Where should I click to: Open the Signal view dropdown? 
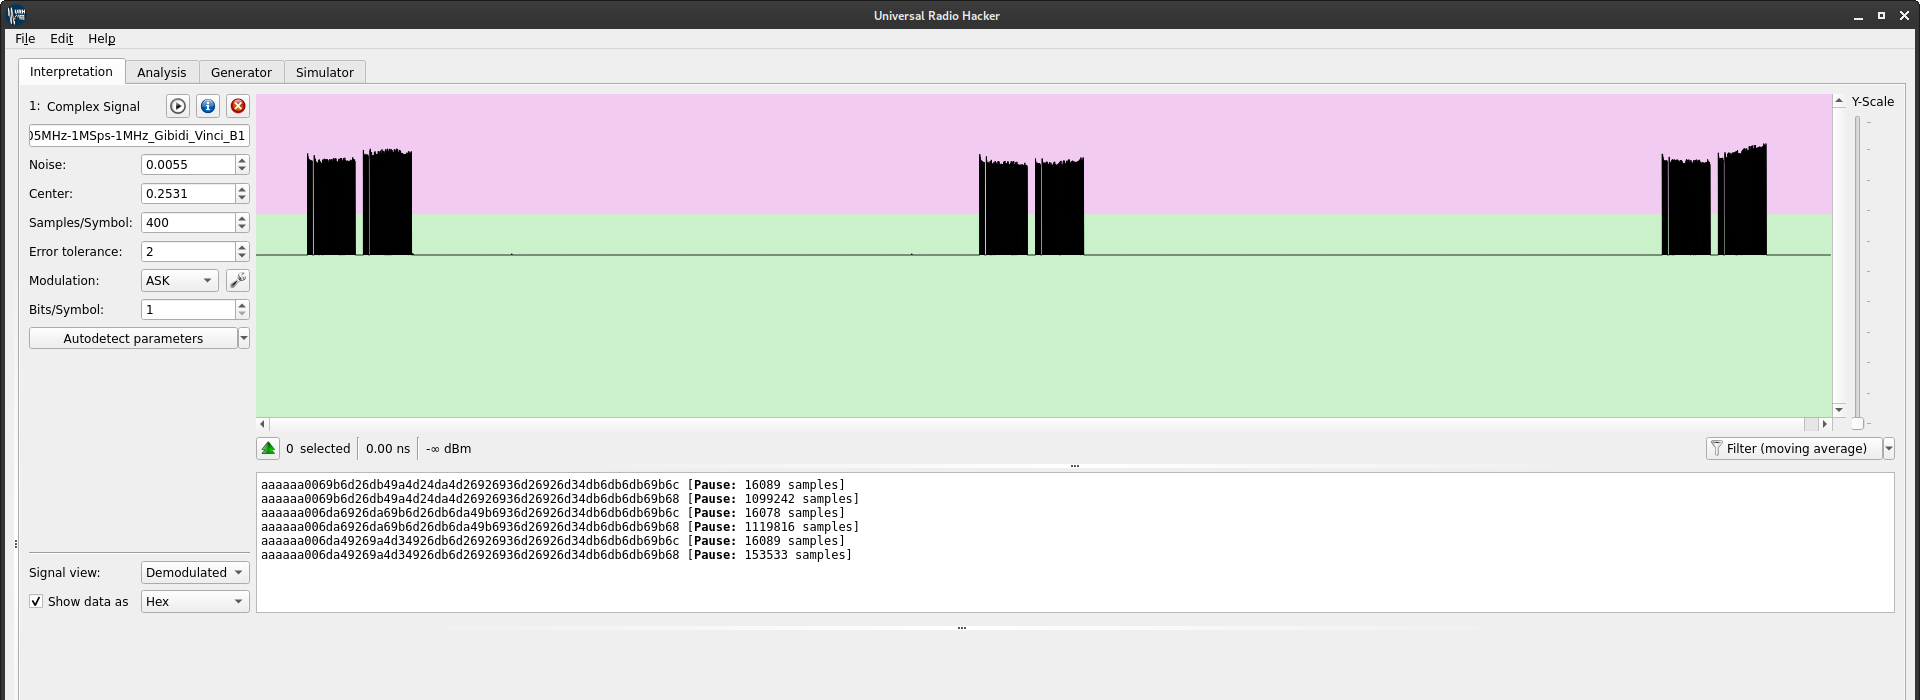pos(195,573)
